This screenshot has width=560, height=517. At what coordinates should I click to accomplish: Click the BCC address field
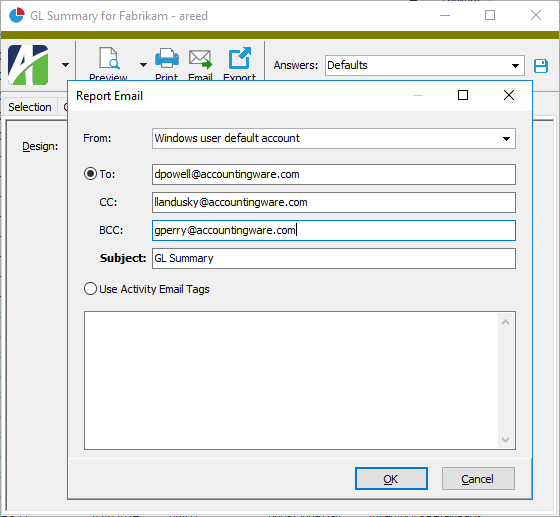click(x=334, y=230)
